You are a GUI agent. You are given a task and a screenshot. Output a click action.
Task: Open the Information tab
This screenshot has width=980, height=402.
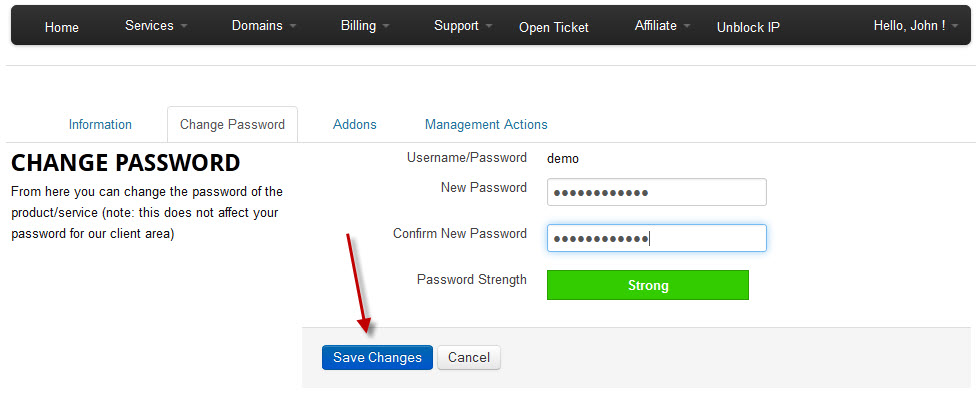pos(100,125)
